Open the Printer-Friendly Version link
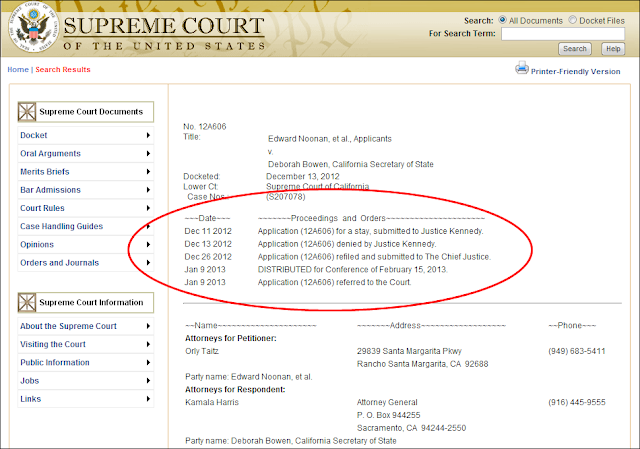 [x=576, y=71]
